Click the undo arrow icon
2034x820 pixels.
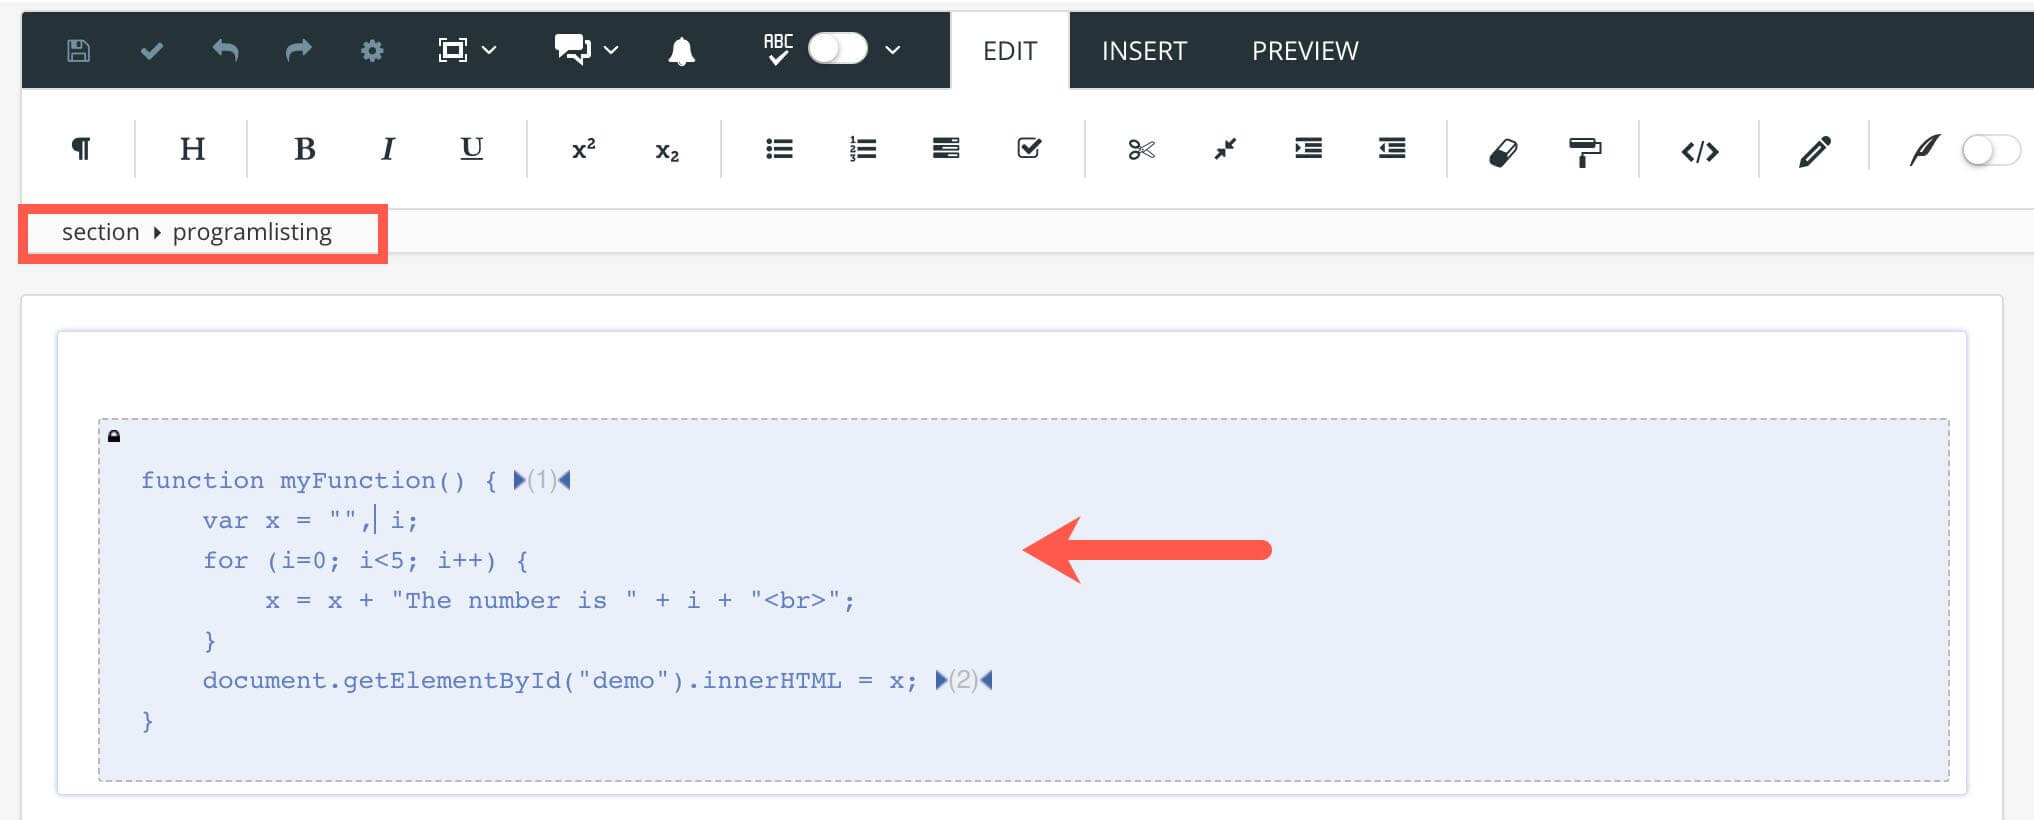coord(225,50)
